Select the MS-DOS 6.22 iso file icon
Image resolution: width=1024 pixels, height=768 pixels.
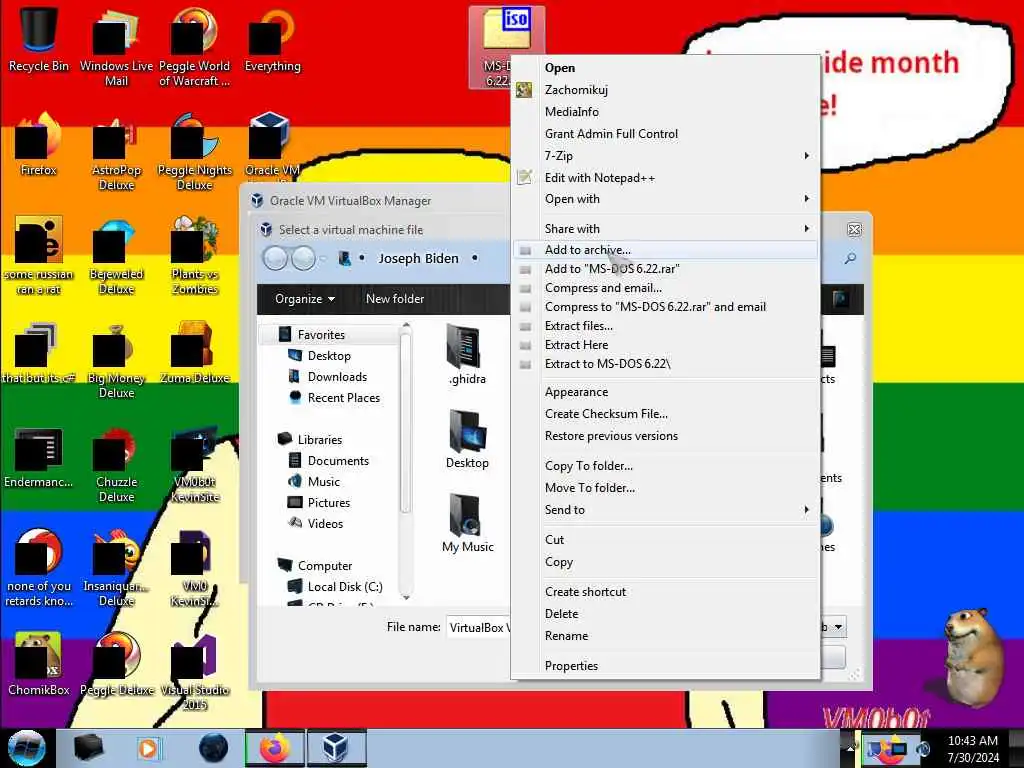[506, 29]
